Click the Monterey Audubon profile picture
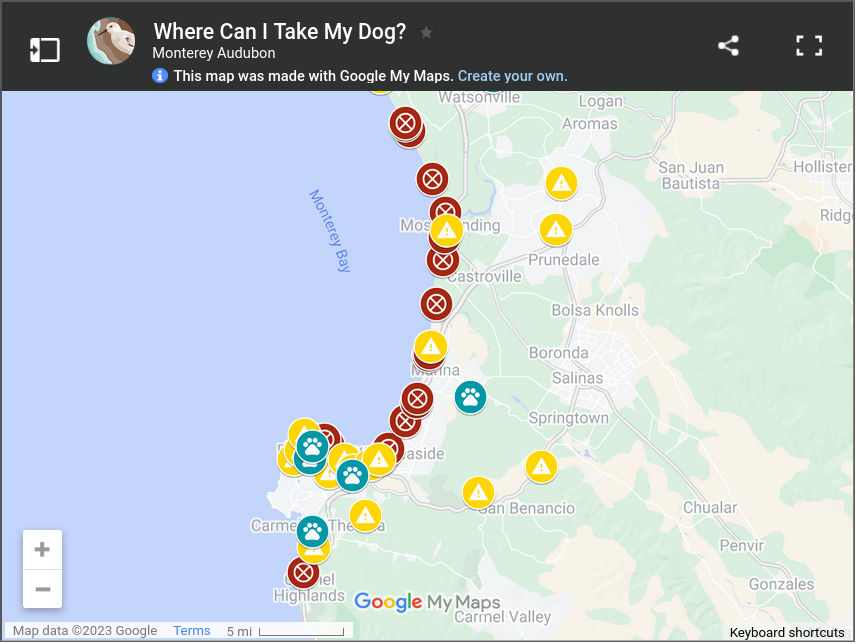Viewport: 857px width, 644px height. click(x=111, y=41)
